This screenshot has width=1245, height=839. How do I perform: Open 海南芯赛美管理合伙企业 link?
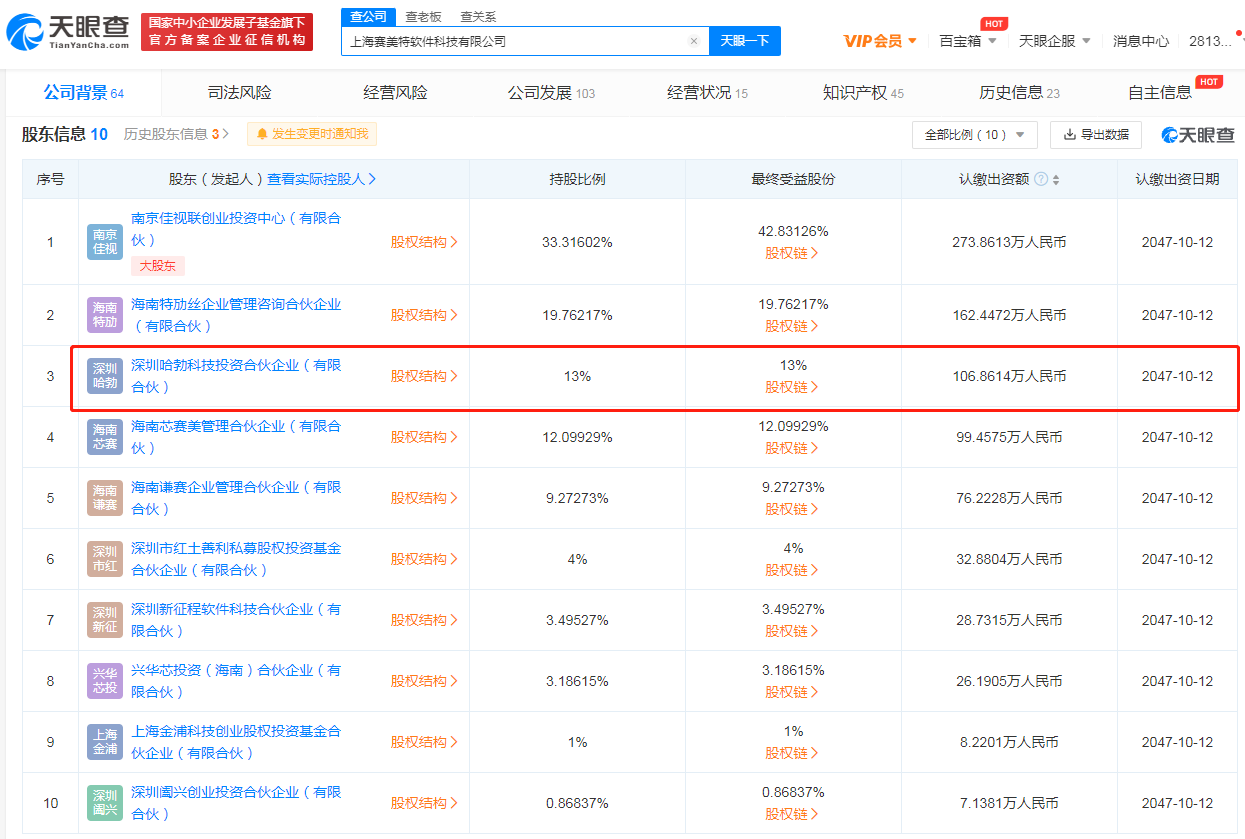point(236,437)
